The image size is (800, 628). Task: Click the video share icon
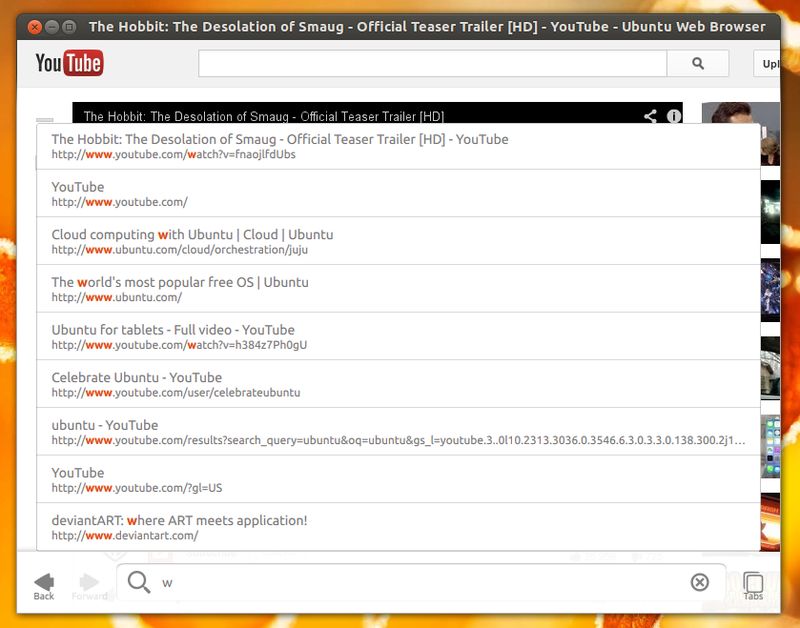coord(650,116)
